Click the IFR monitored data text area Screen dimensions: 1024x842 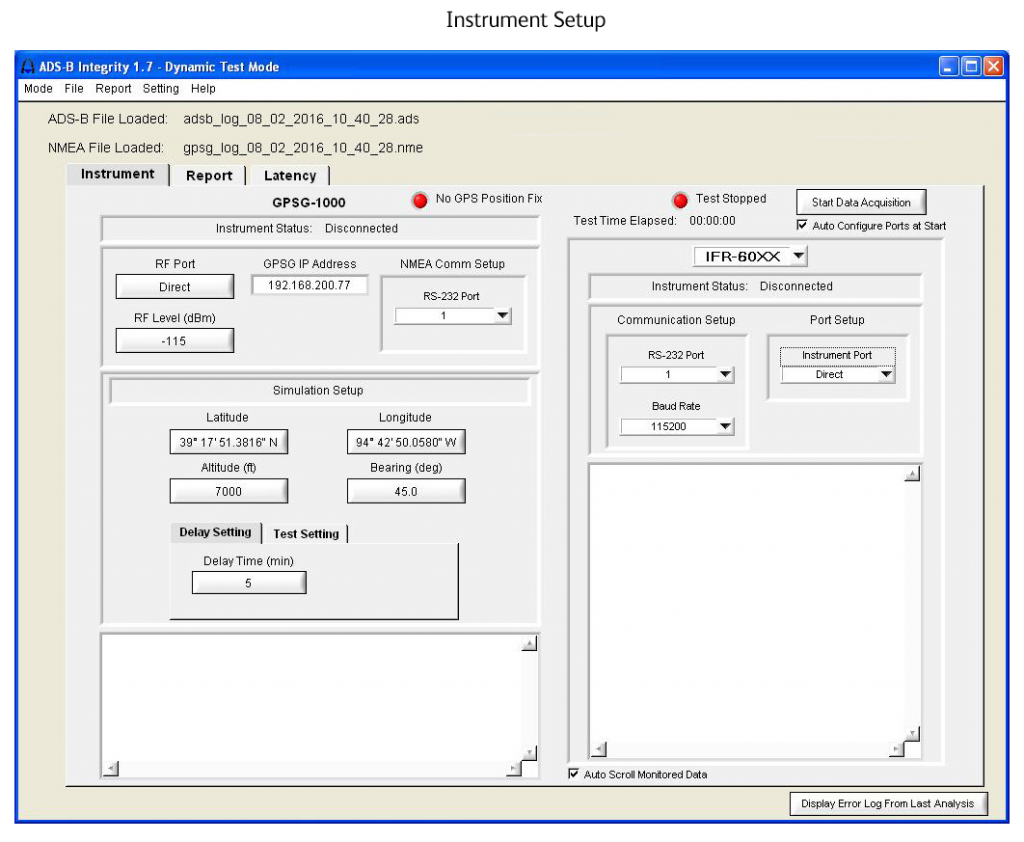pyautogui.click(x=747, y=604)
